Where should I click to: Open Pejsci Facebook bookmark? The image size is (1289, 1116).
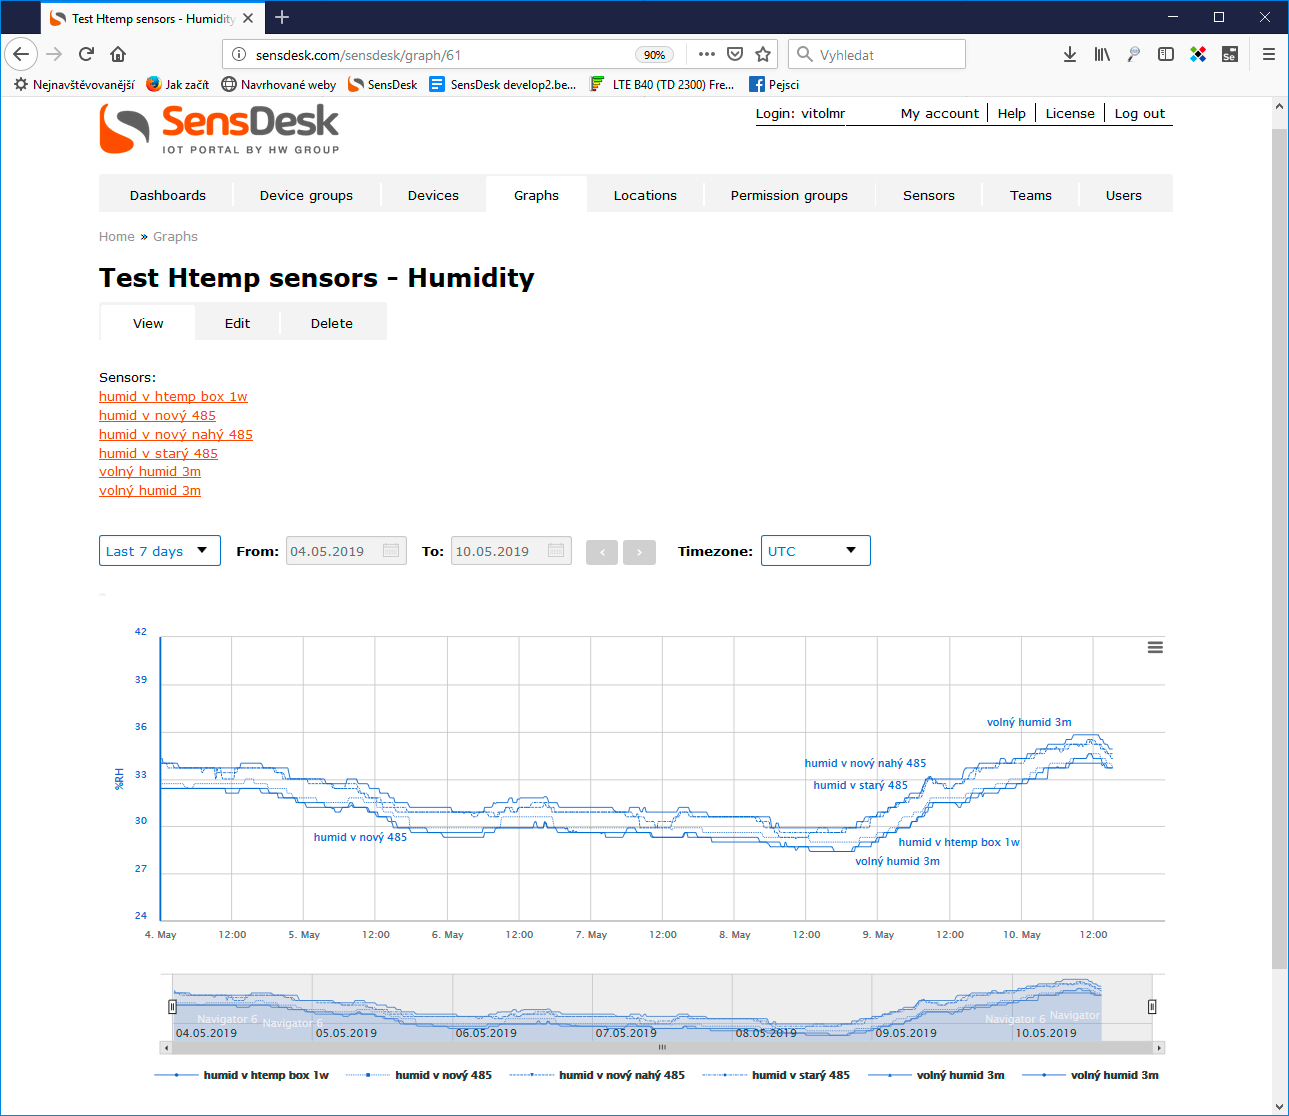tap(774, 84)
